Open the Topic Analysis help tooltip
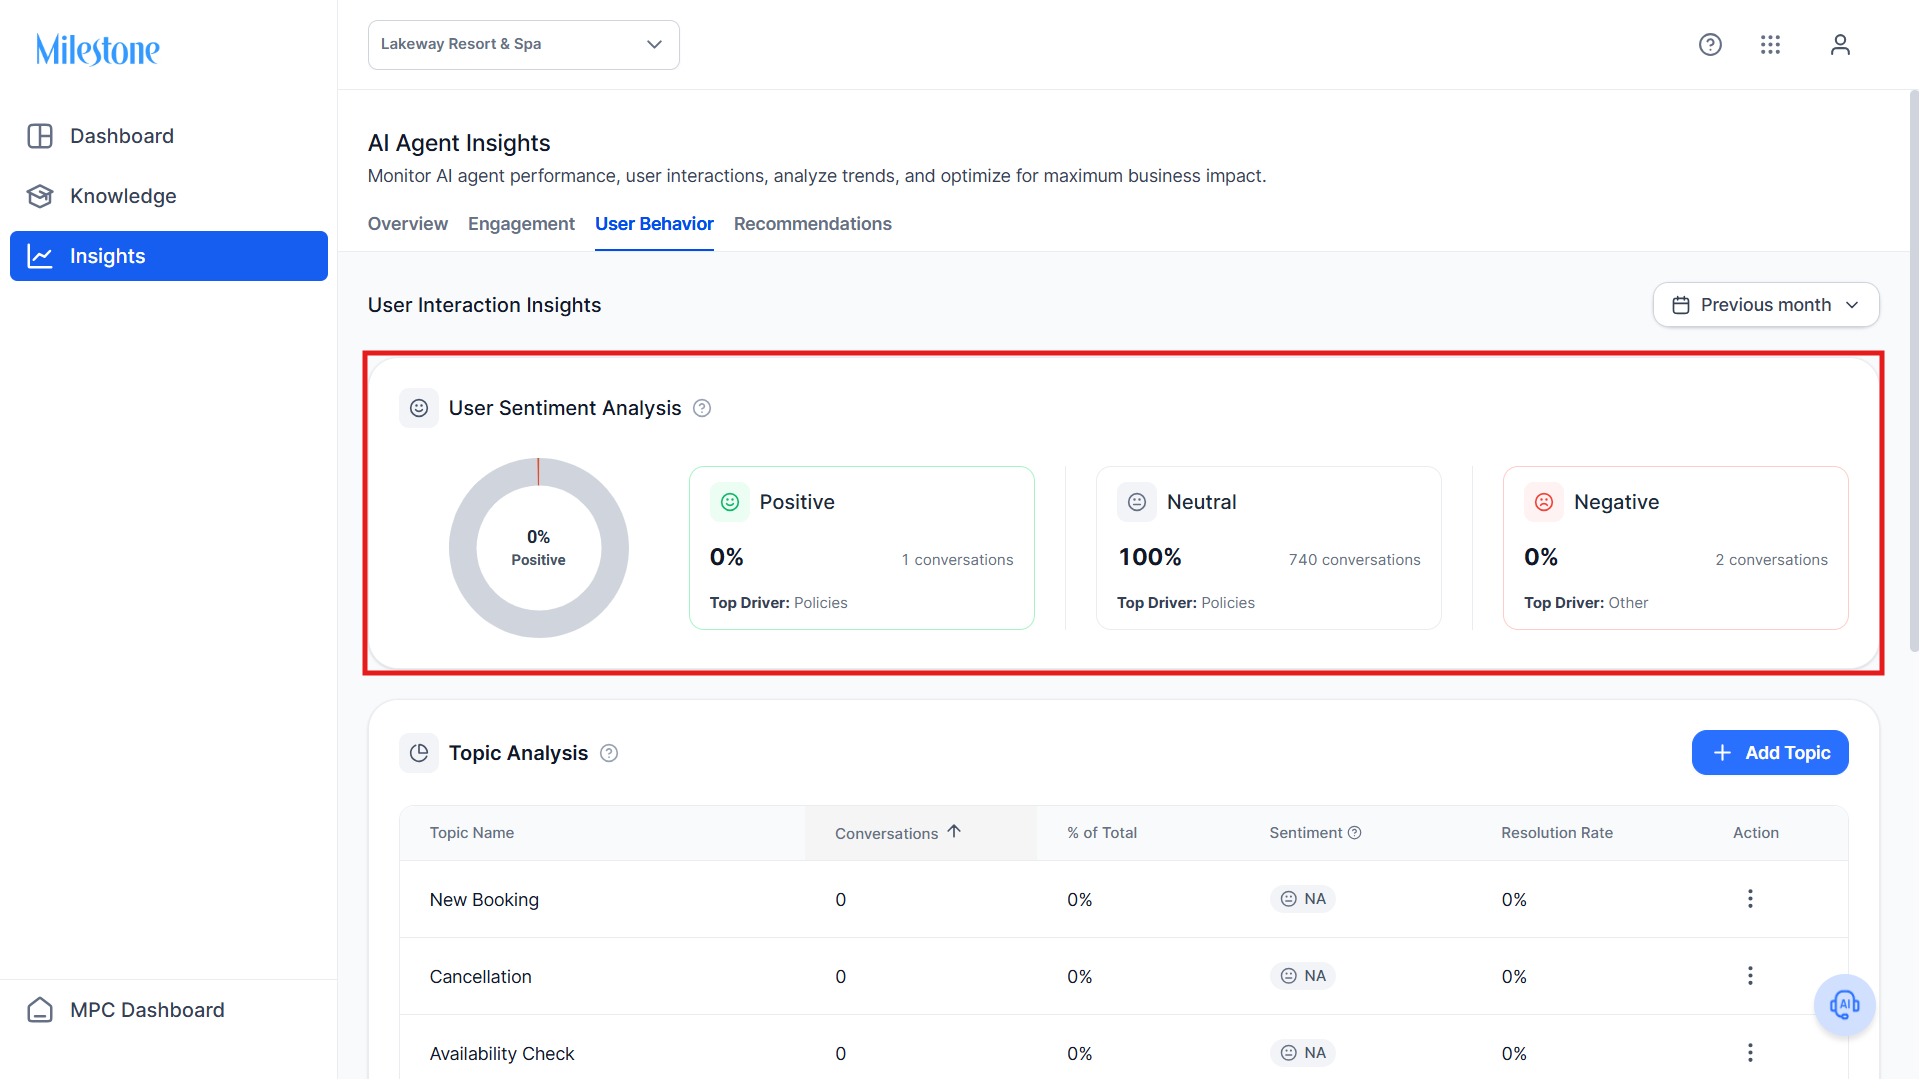 [609, 753]
